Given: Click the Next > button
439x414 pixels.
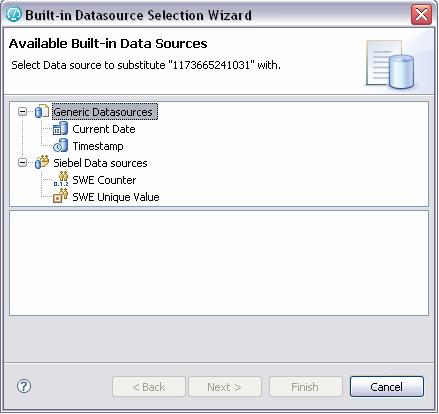Looking at the screenshot, I should pyautogui.click(x=224, y=387).
